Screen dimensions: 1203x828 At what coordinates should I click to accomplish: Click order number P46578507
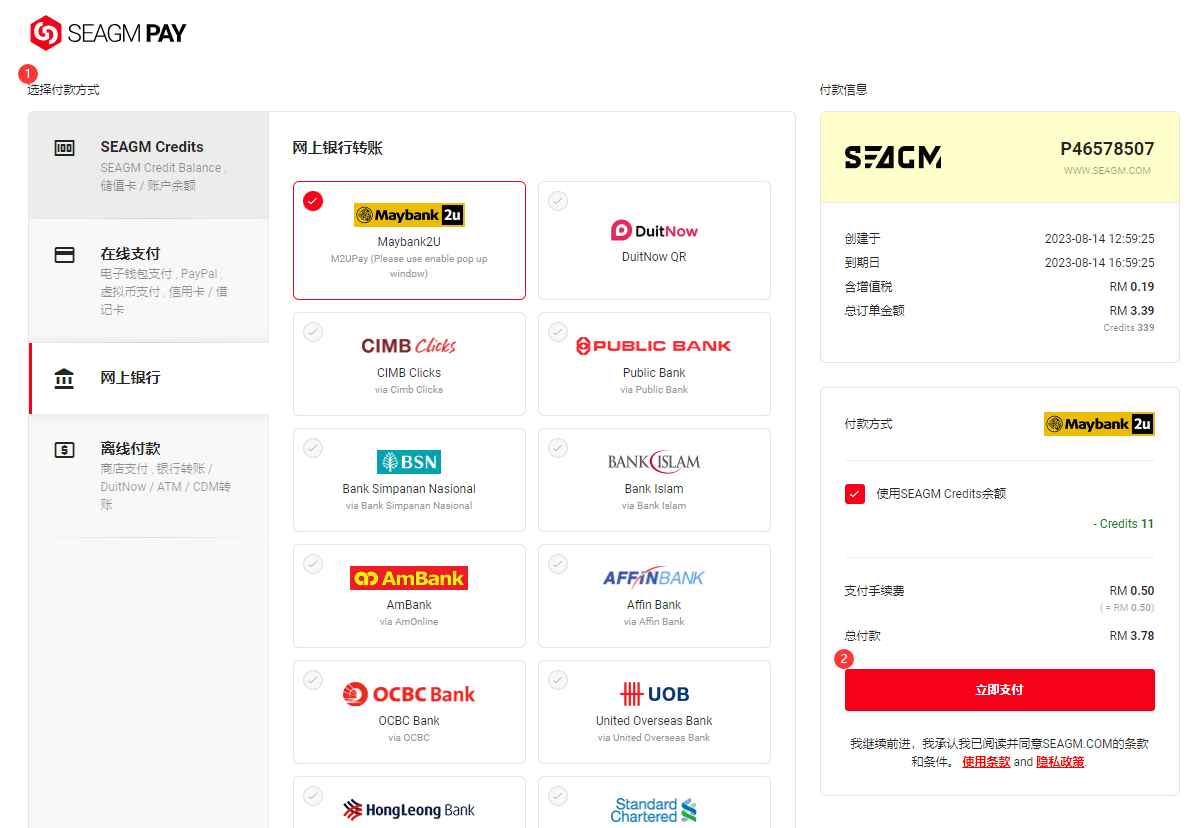pos(1107,149)
